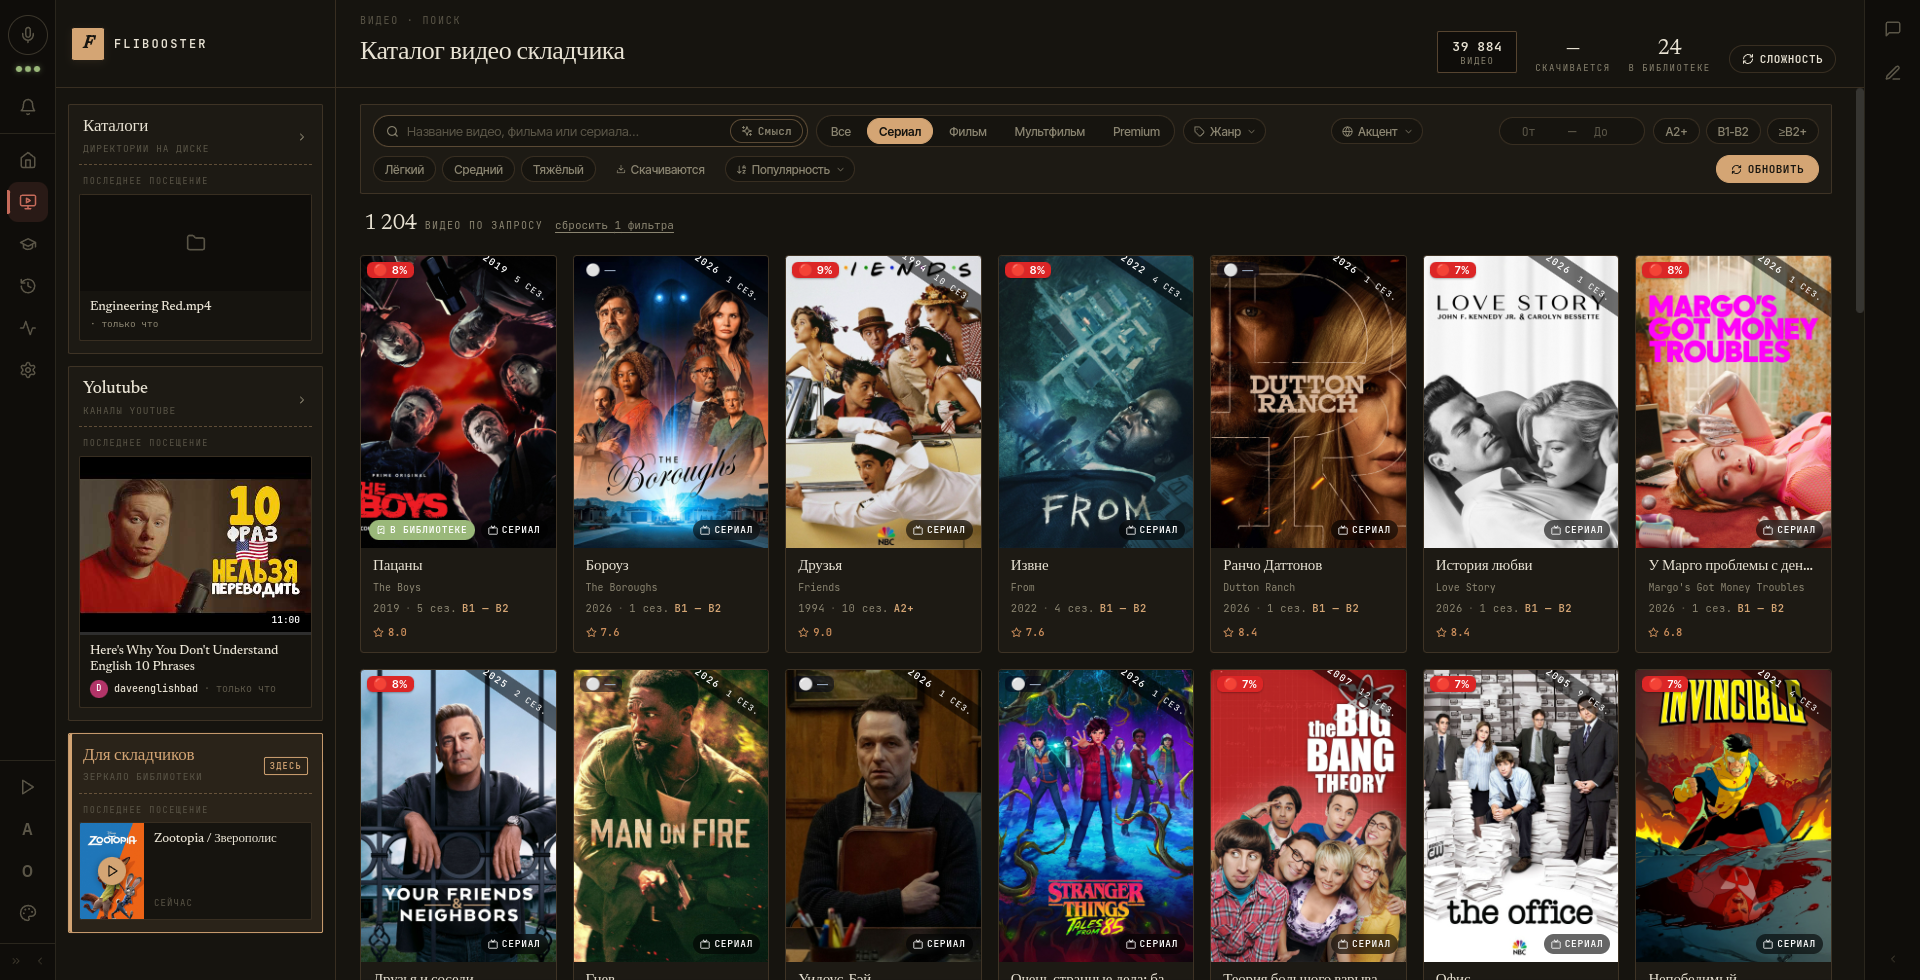Open the Жанр genre dropdown
This screenshot has width=1920, height=980.
pyautogui.click(x=1225, y=132)
